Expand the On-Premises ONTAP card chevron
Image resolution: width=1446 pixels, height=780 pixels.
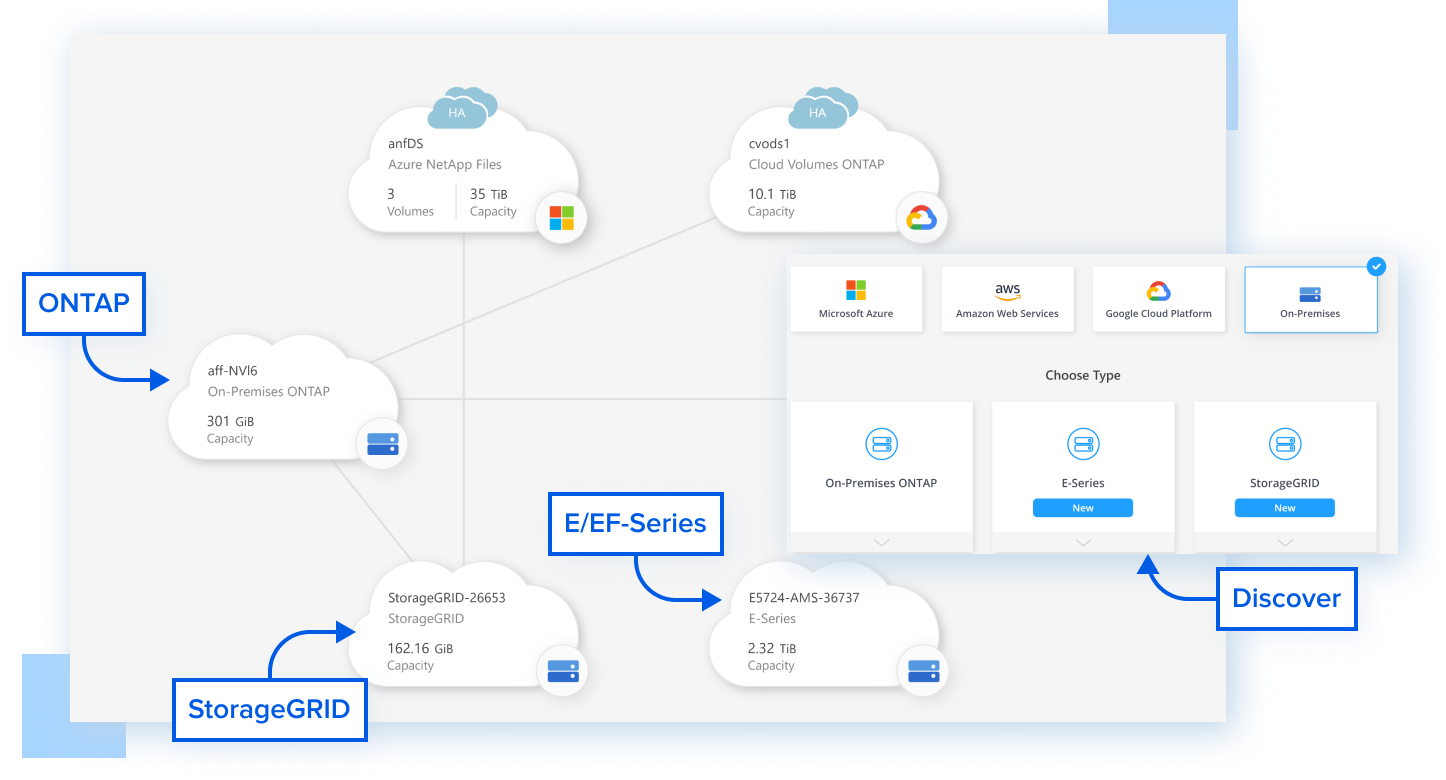click(881, 542)
